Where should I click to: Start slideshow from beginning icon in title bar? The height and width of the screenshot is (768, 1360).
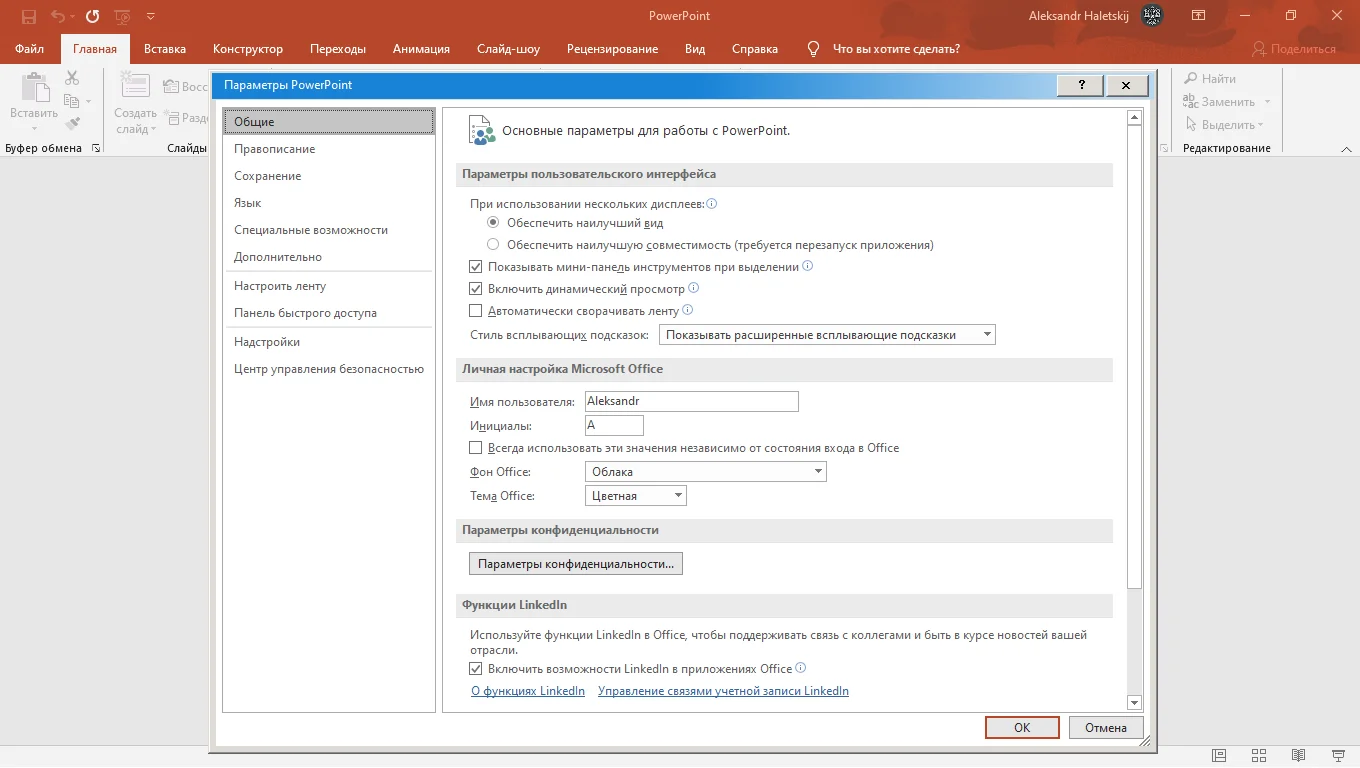coord(122,17)
